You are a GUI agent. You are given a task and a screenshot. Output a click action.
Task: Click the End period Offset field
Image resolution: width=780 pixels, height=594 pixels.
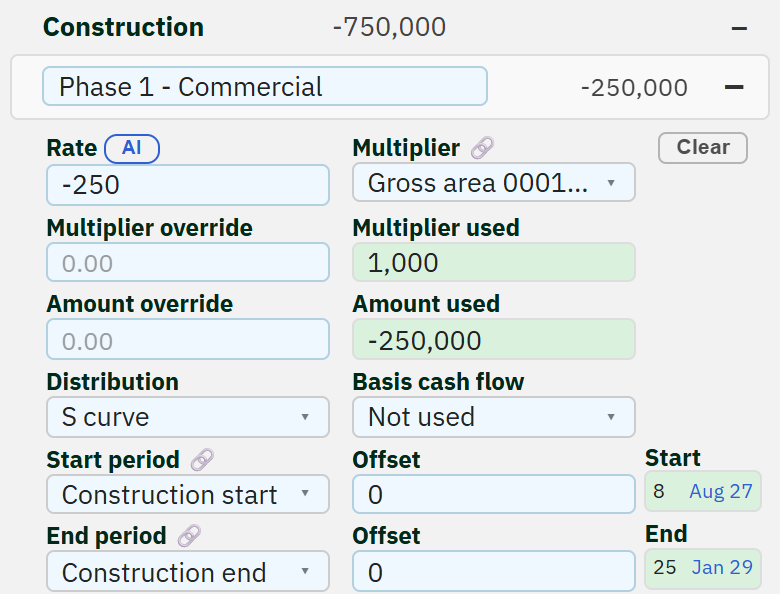click(493, 572)
